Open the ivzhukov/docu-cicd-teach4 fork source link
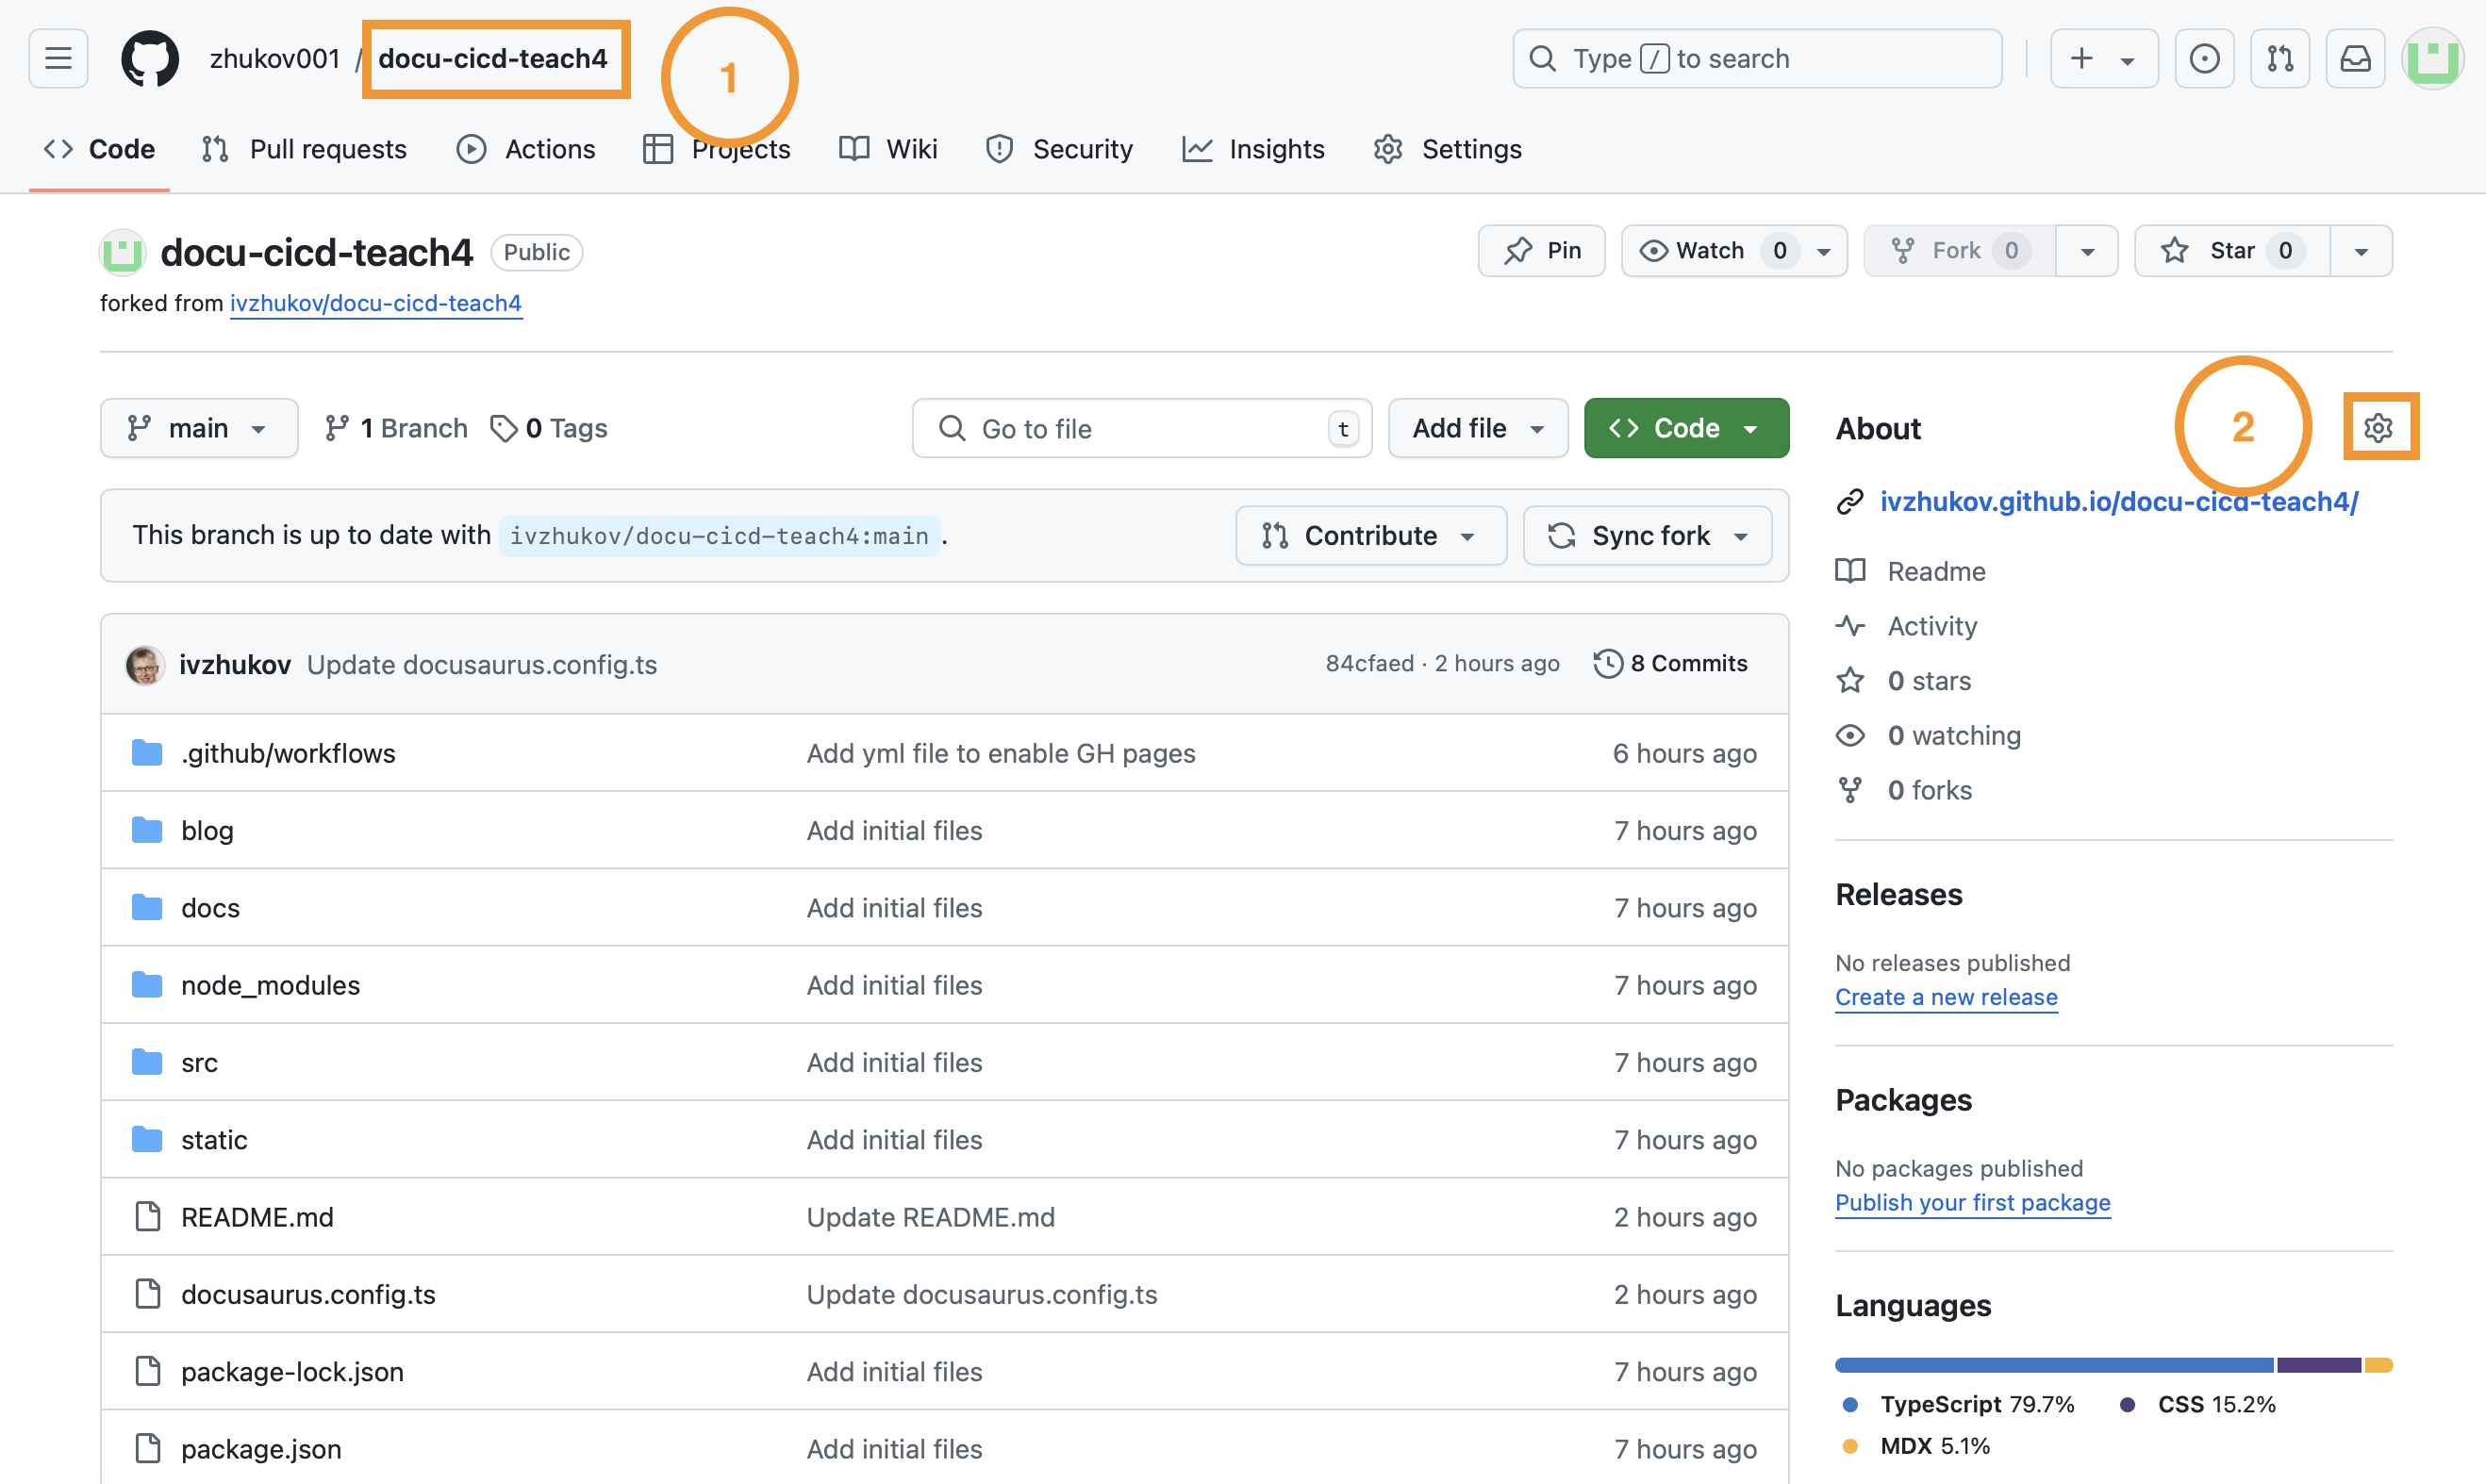 point(376,303)
